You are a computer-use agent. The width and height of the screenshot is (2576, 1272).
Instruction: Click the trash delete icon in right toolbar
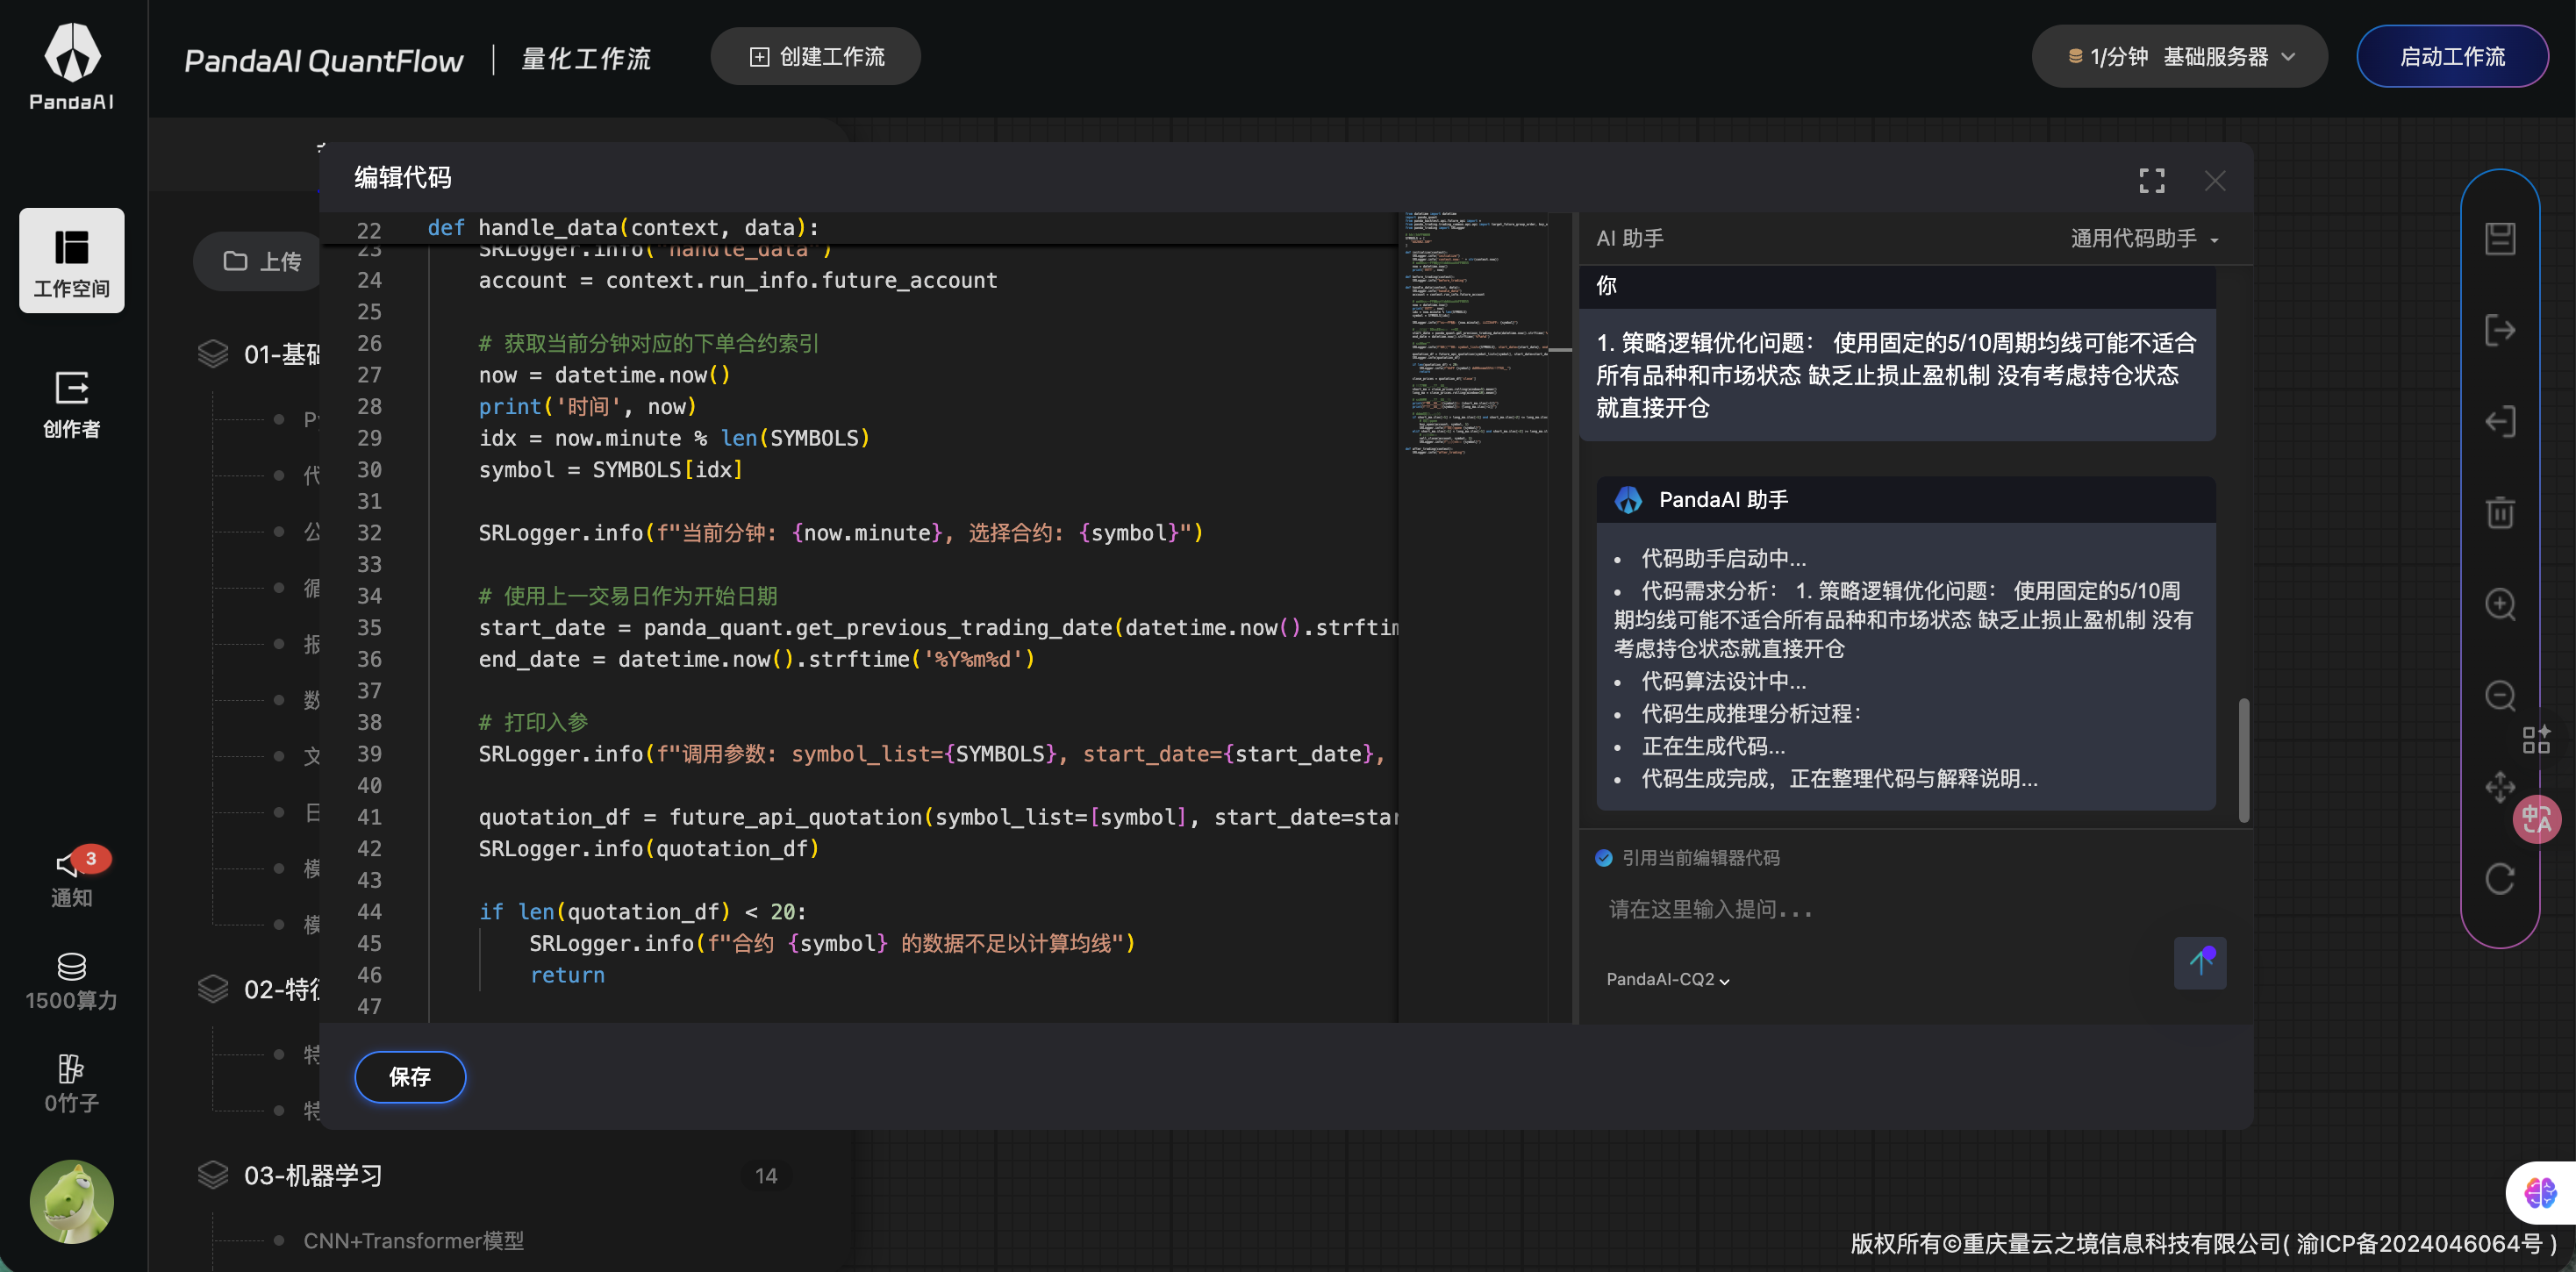point(2500,512)
